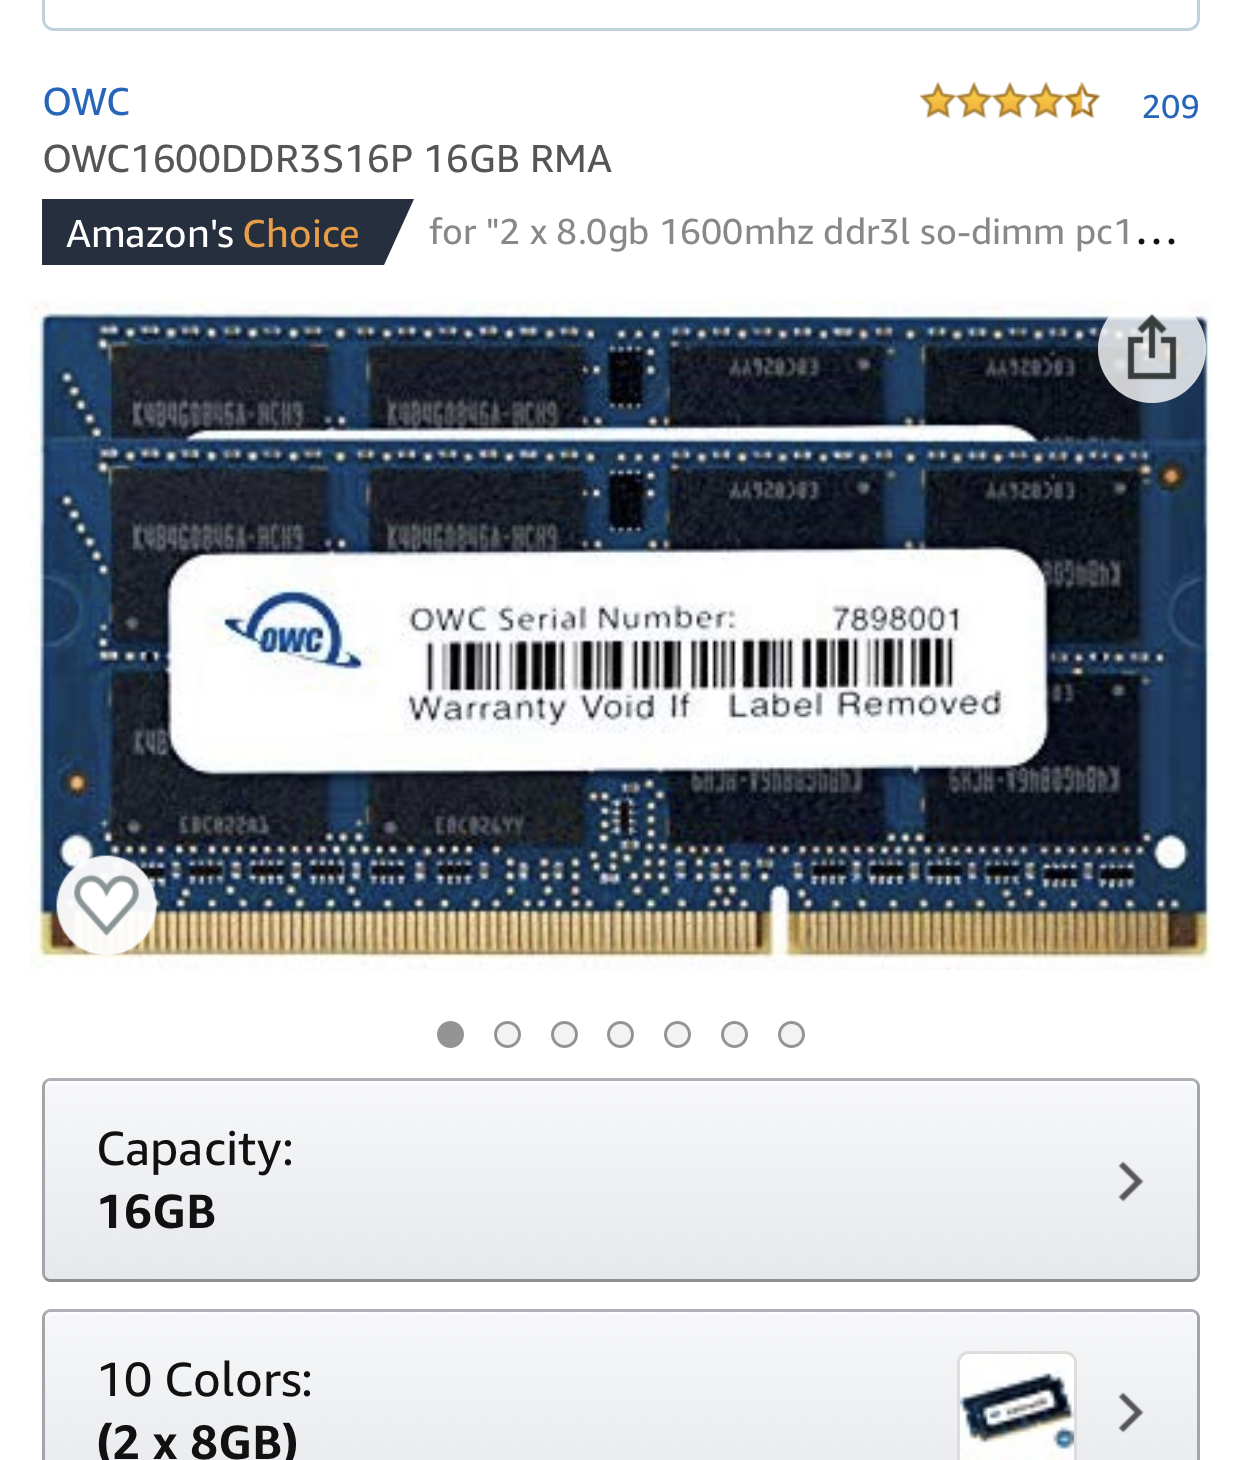Show first product image dot
The width and height of the screenshot is (1242, 1460).
tap(450, 1034)
